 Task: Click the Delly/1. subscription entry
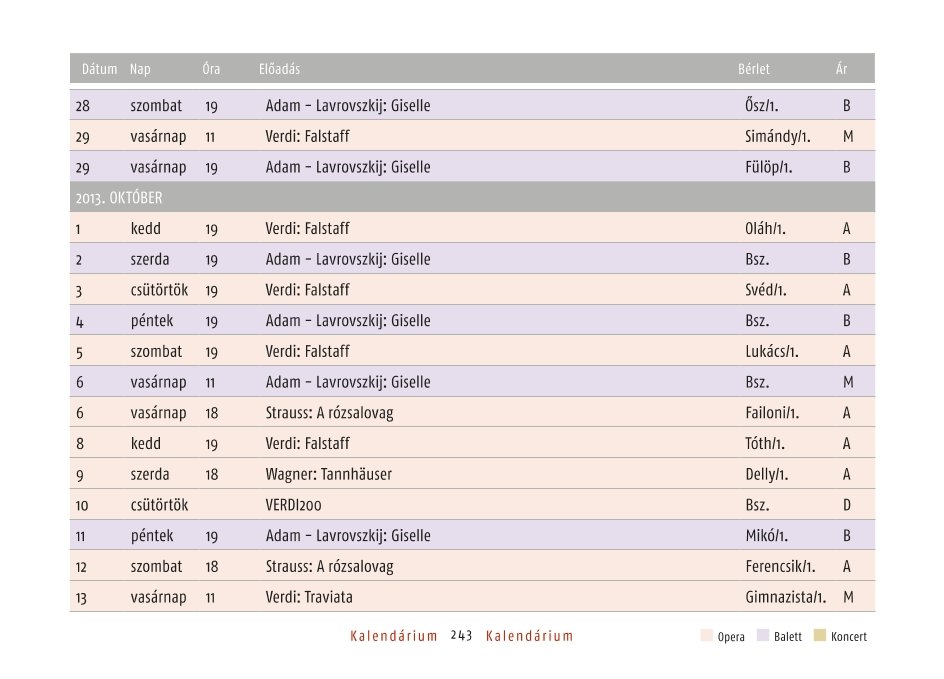[766, 474]
